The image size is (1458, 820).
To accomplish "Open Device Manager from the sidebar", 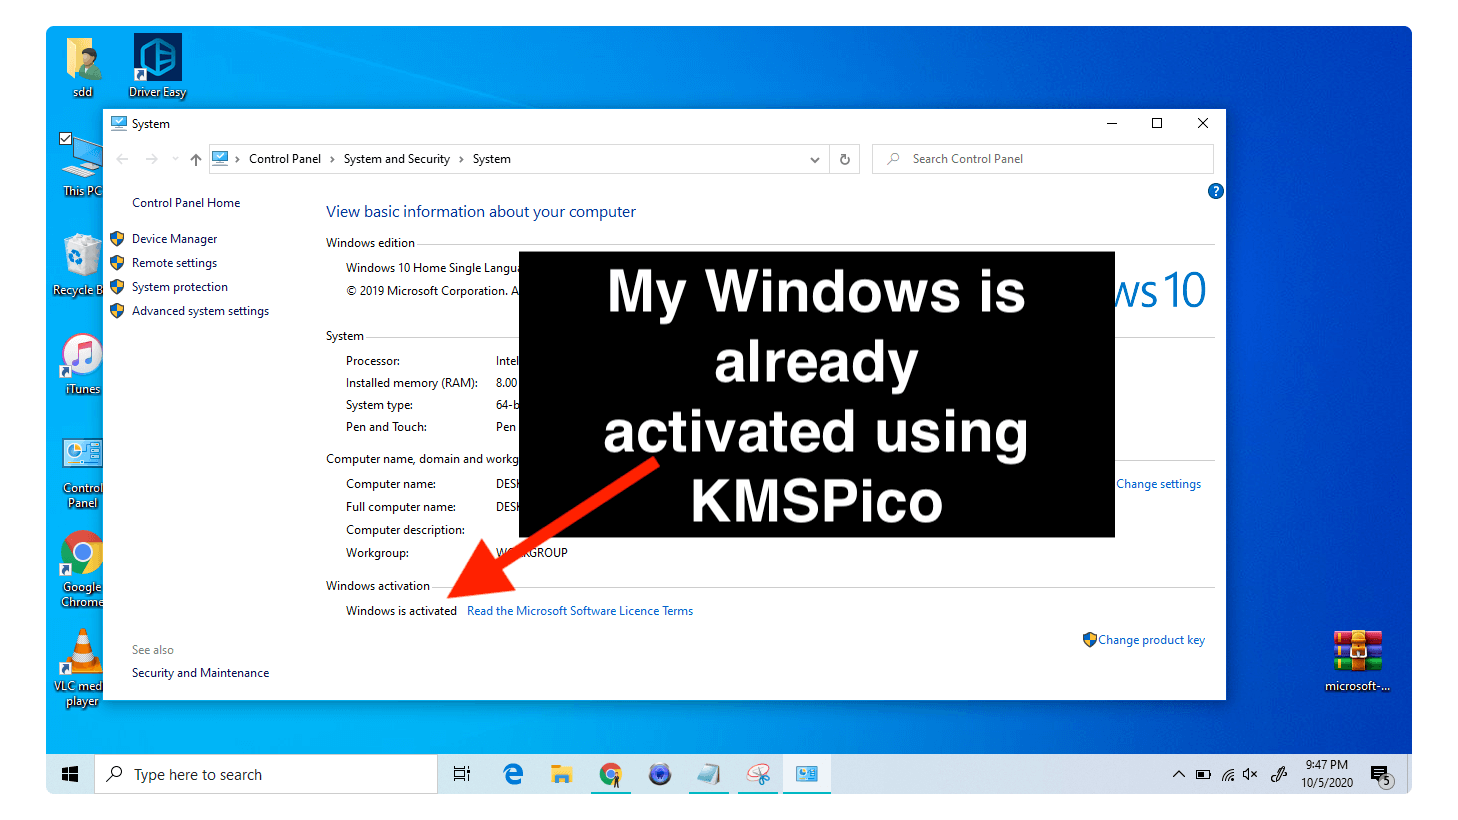I will pos(174,239).
